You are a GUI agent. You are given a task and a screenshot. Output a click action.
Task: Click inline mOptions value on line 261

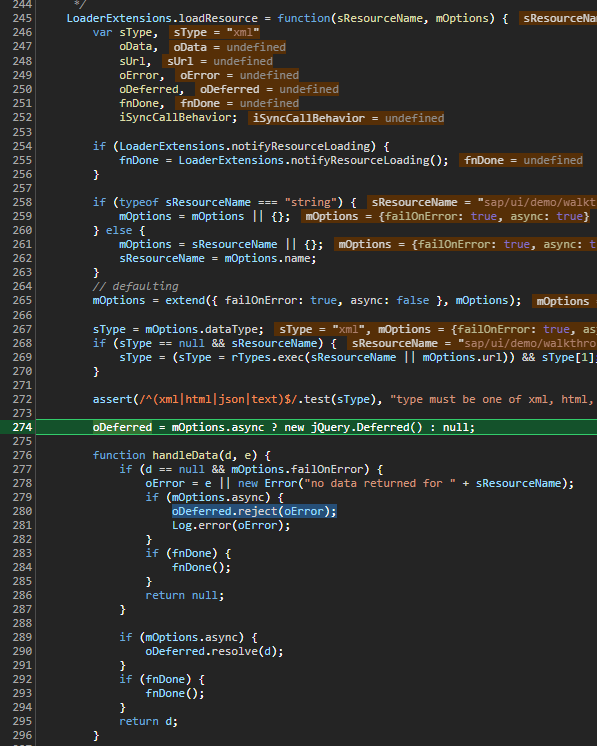point(465,245)
